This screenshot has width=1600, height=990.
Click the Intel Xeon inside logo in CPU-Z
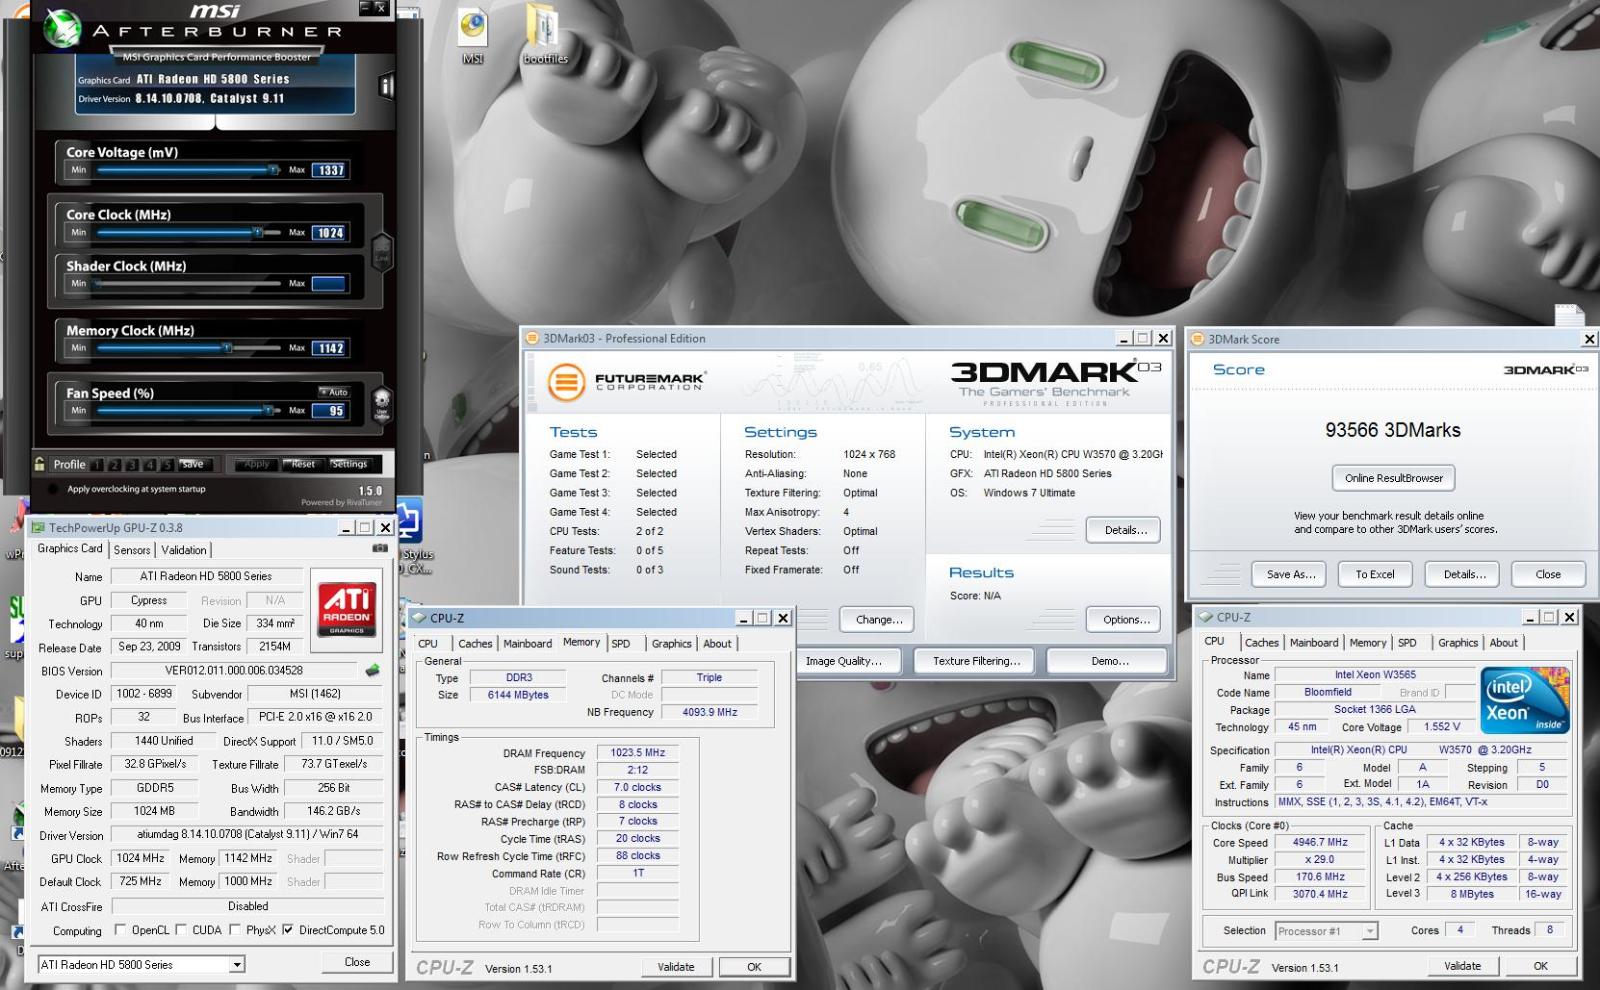[x=1525, y=701]
